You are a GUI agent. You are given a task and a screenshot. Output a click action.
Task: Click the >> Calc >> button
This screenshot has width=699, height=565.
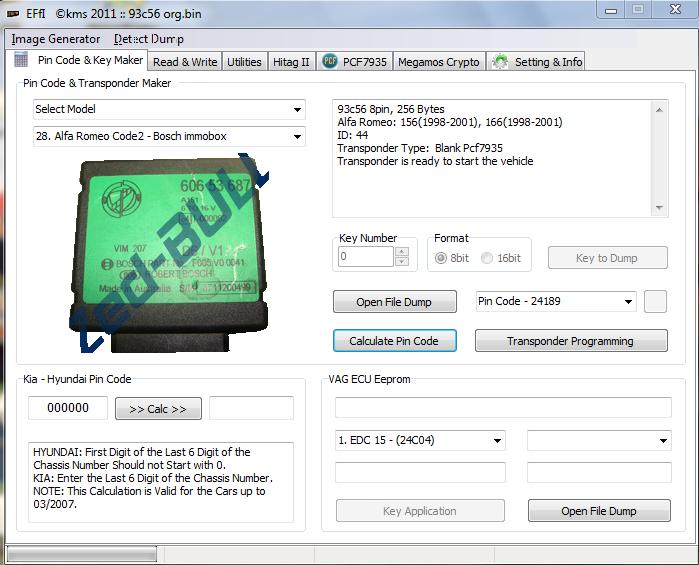click(158, 408)
